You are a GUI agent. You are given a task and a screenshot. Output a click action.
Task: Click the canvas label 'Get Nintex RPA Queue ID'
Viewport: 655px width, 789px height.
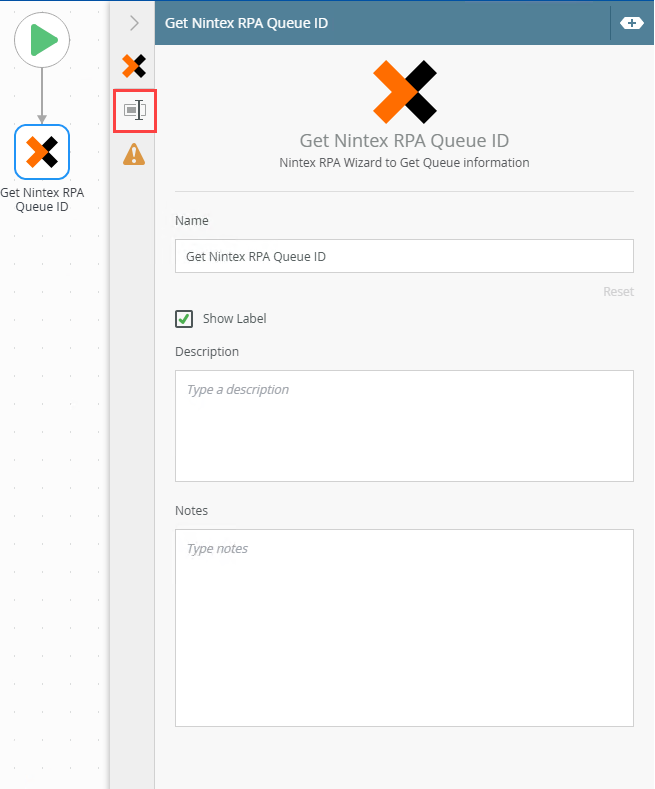tap(42, 199)
